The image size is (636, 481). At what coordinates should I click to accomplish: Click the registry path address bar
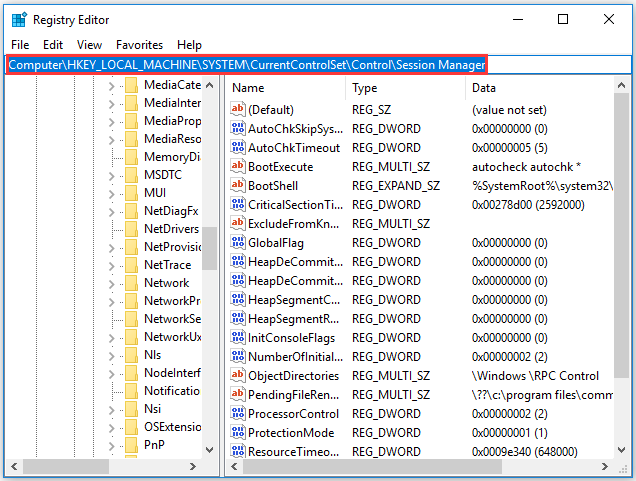(318, 65)
